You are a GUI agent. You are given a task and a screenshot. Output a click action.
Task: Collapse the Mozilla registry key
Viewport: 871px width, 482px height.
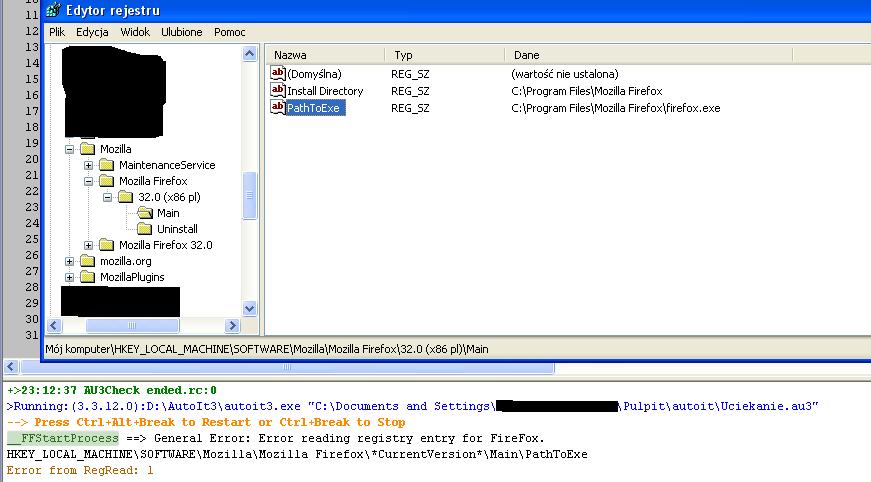click(69, 149)
